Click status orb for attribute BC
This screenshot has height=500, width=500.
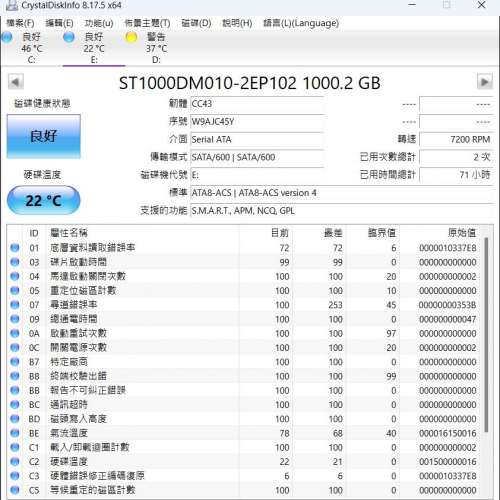tap(15, 405)
